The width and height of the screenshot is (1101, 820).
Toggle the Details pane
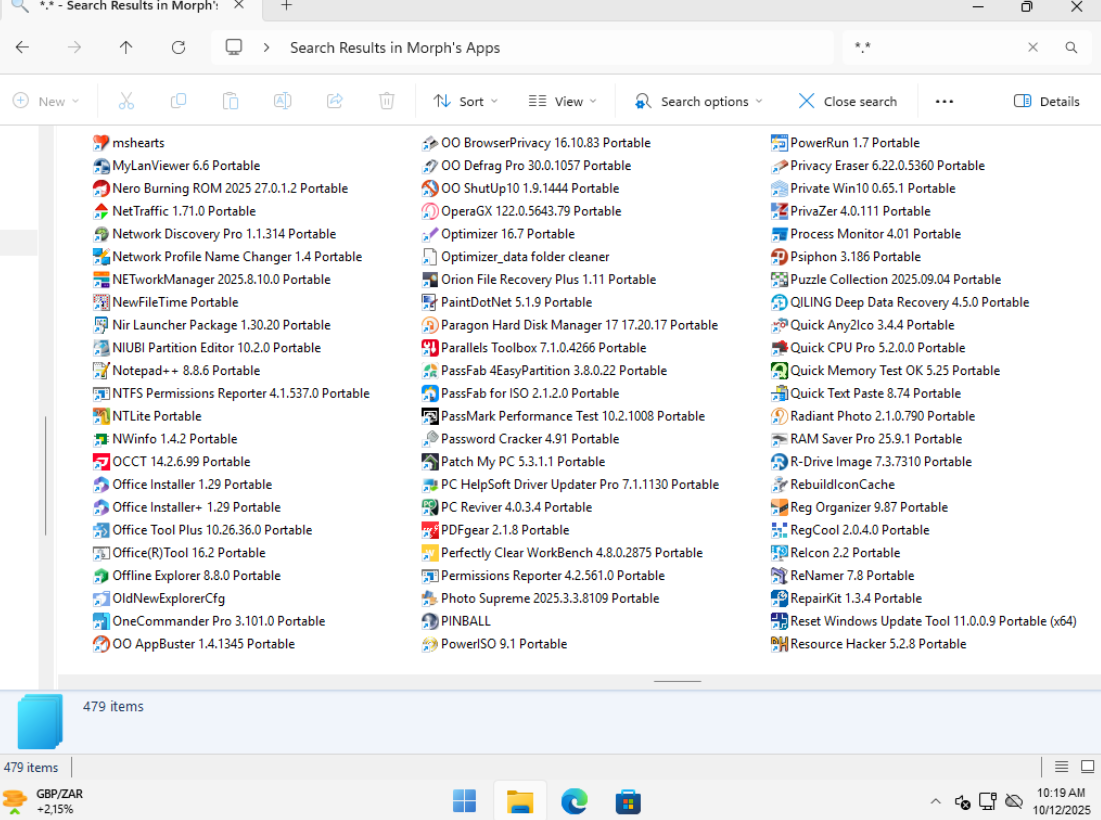tap(1046, 101)
